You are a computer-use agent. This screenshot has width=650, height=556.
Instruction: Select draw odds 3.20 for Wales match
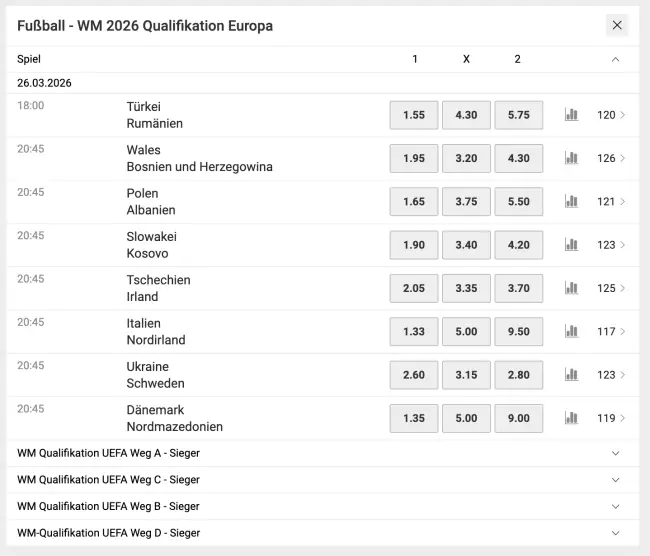pyautogui.click(x=466, y=158)
